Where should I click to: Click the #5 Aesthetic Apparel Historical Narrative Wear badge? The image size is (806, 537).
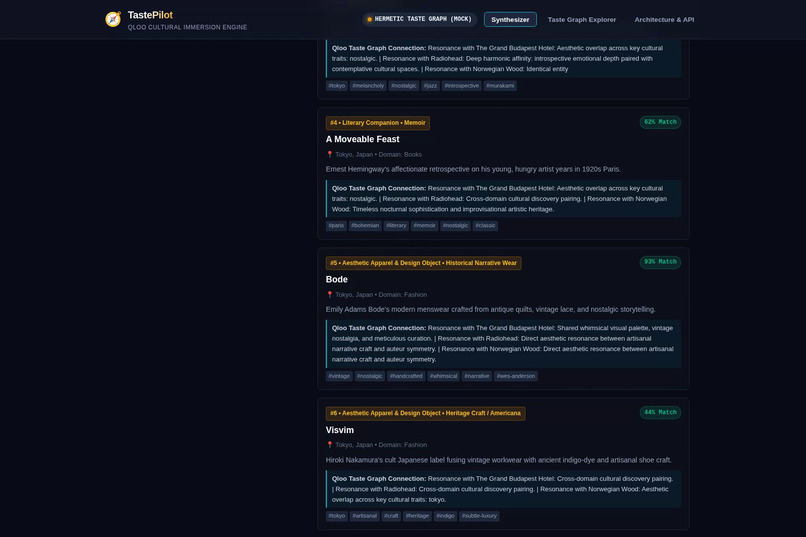tap(424, 263)
